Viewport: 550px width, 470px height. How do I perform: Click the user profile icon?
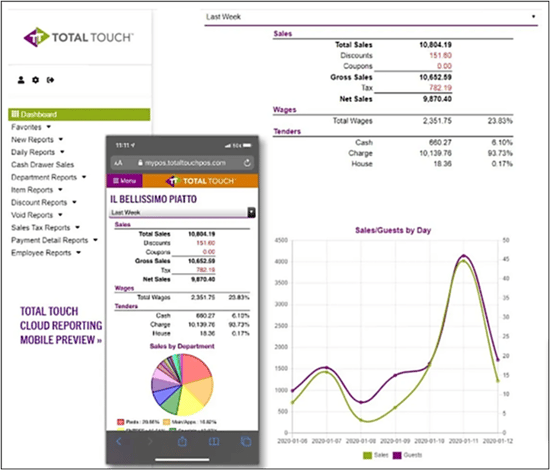pos(21,80)
